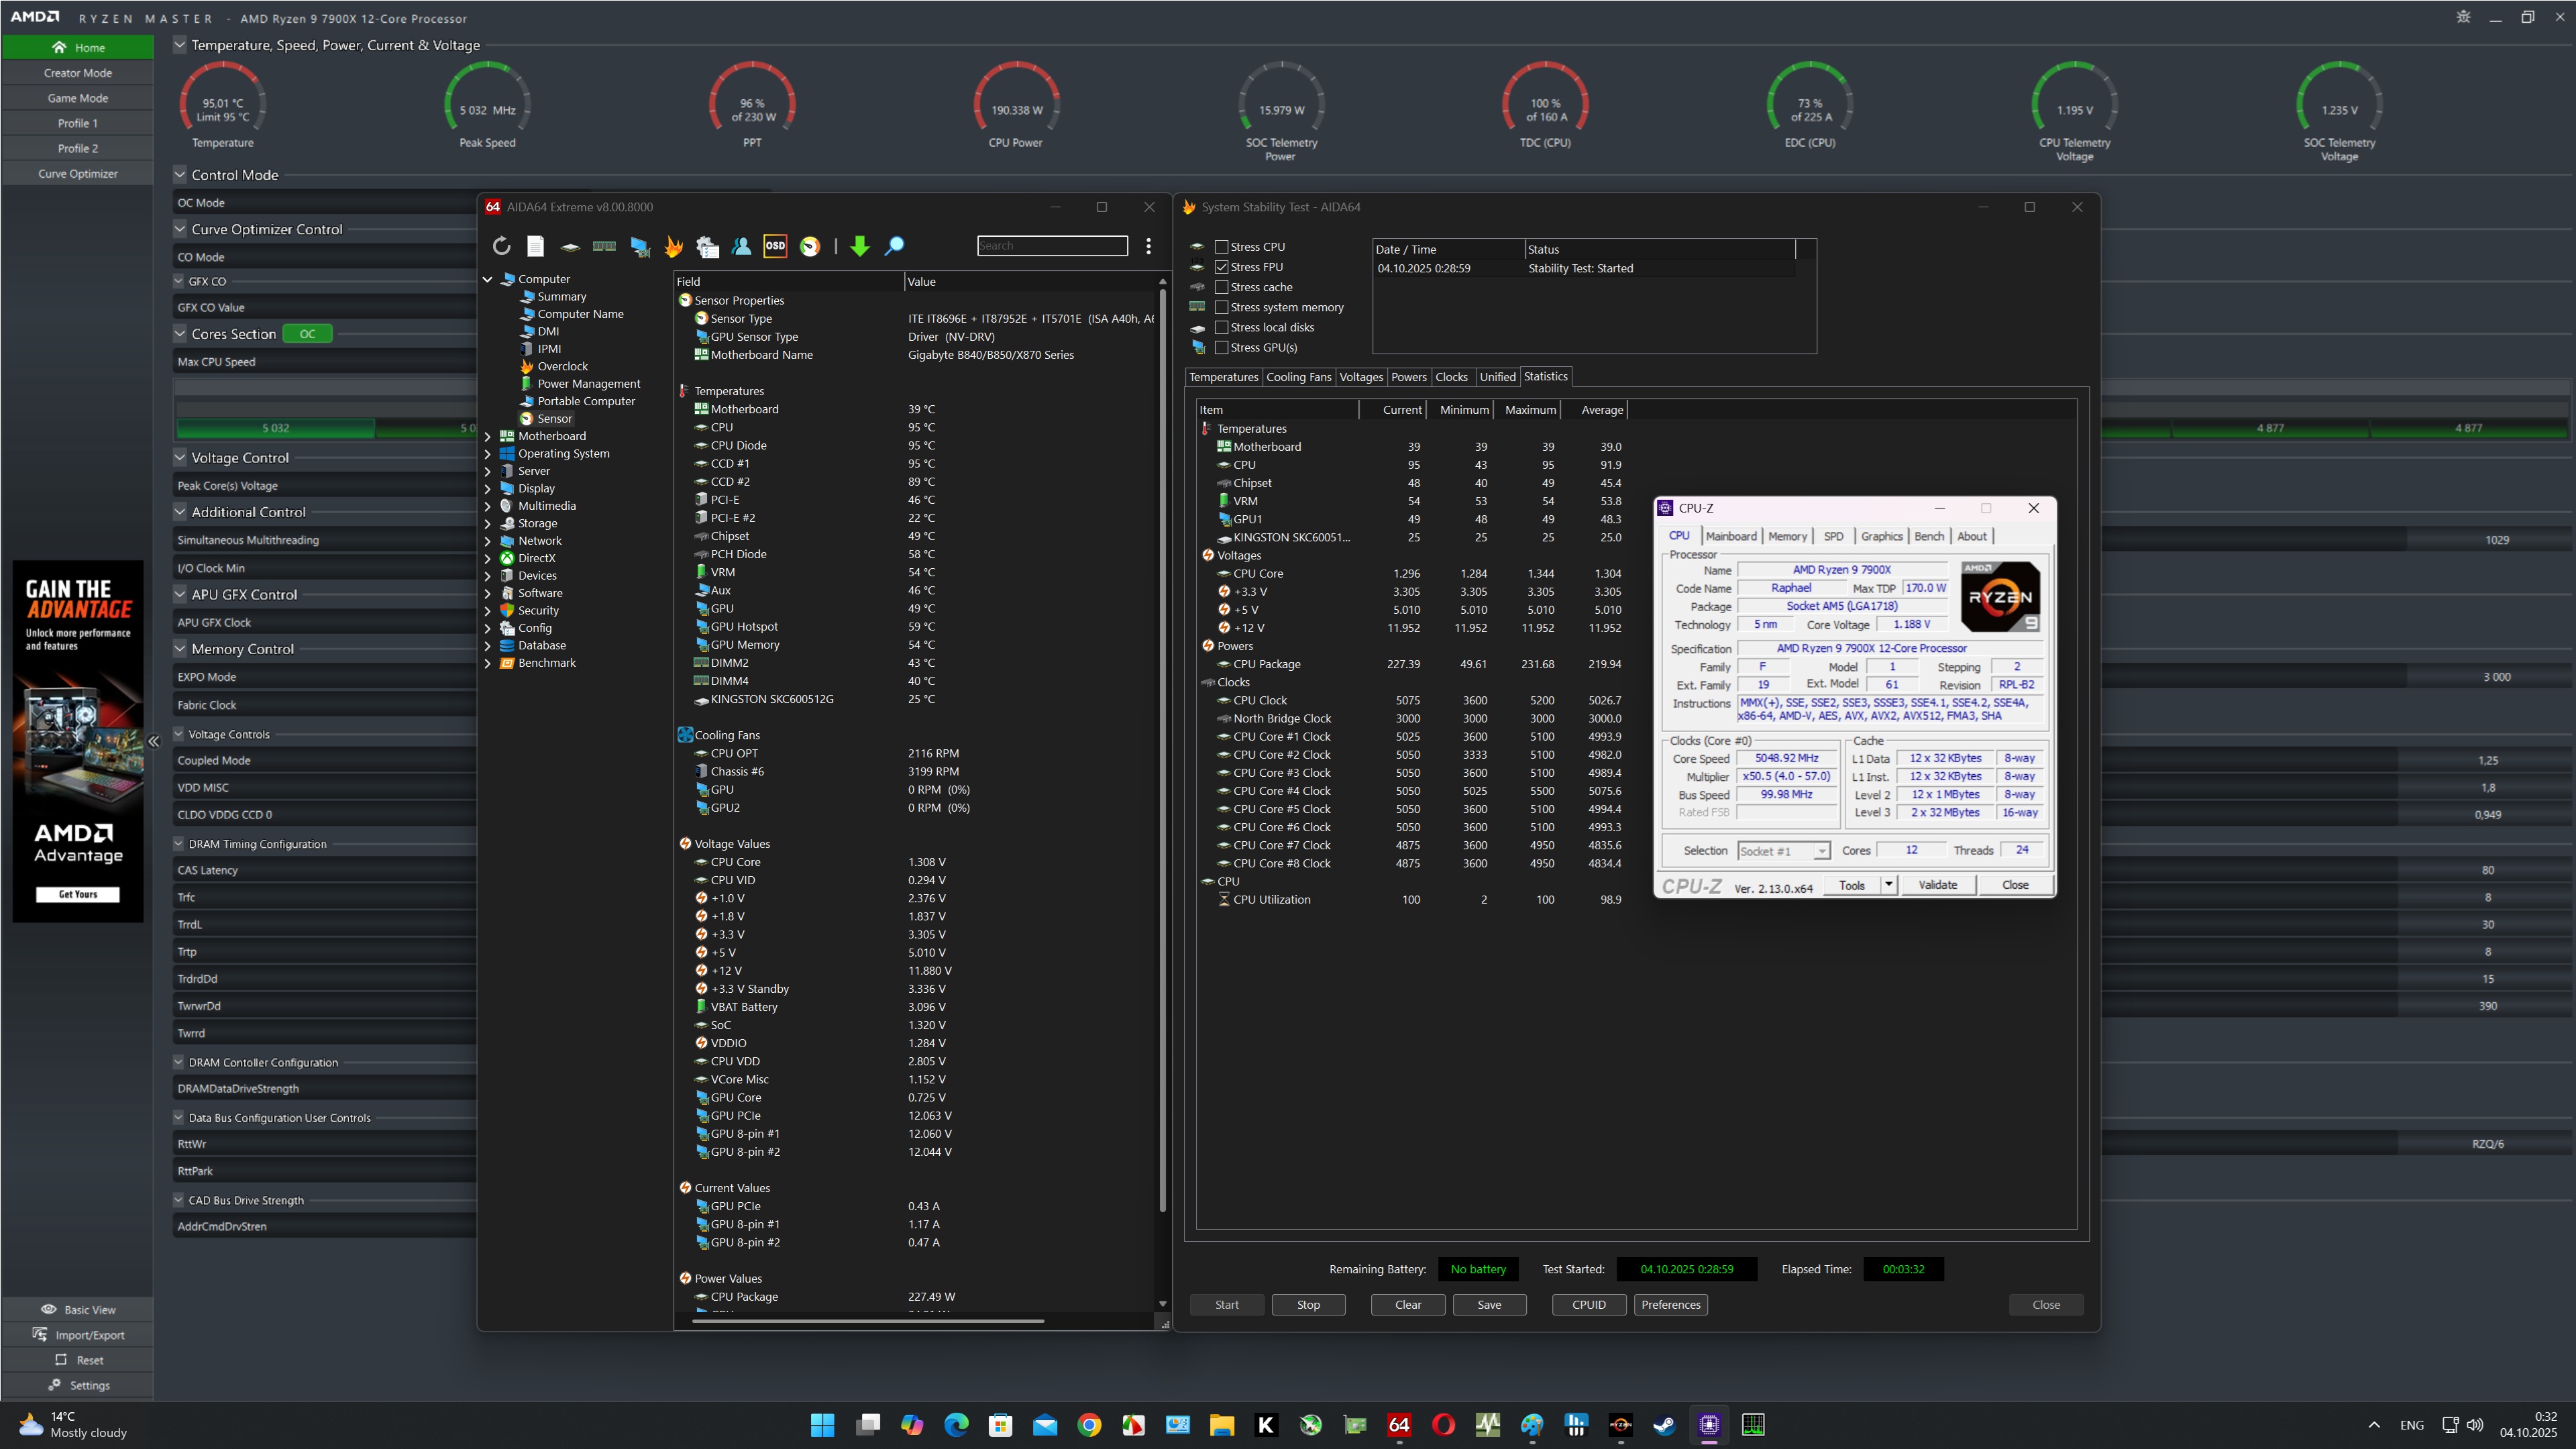This screenshot has width=2576, height=1449.
Task: Open stability test via the flame toolbar icon
Action: click(x=674, y=246)
